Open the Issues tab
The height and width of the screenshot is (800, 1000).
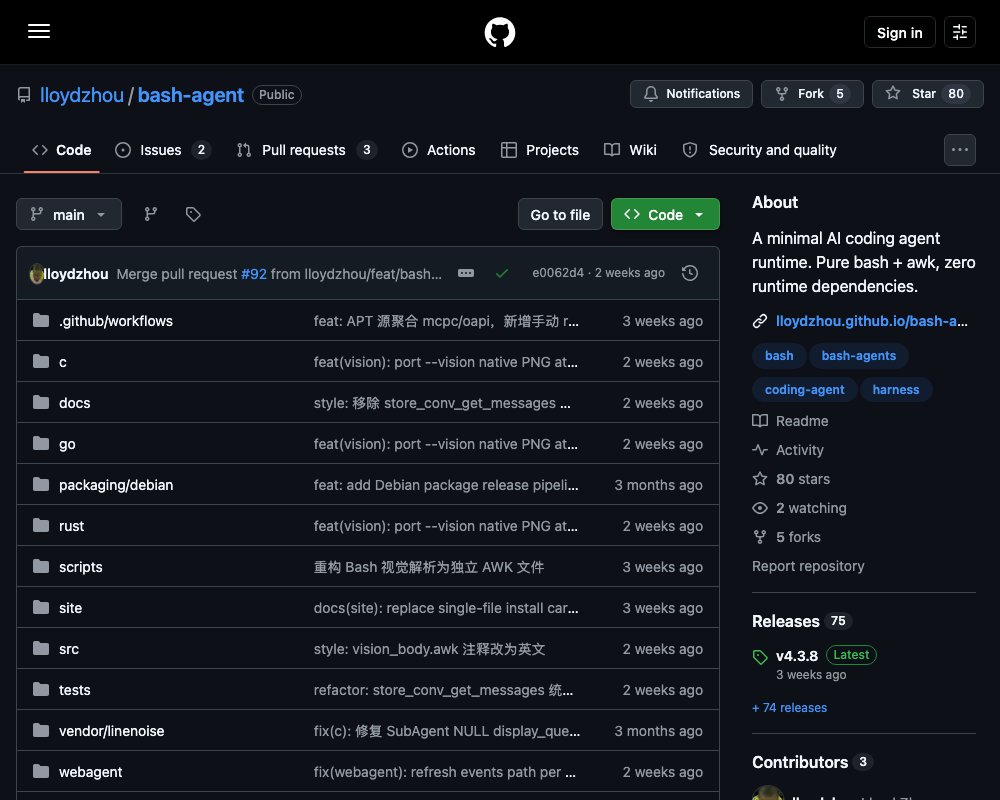tap(162, 150)
